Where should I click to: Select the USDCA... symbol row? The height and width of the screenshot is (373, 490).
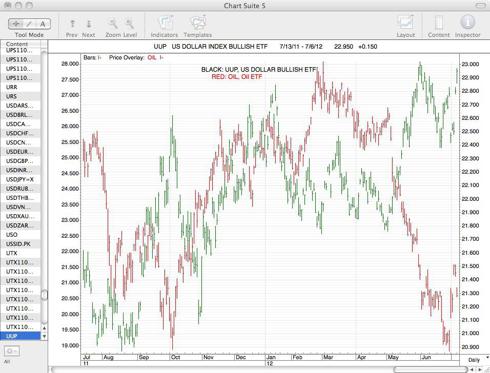pos(20,124)
